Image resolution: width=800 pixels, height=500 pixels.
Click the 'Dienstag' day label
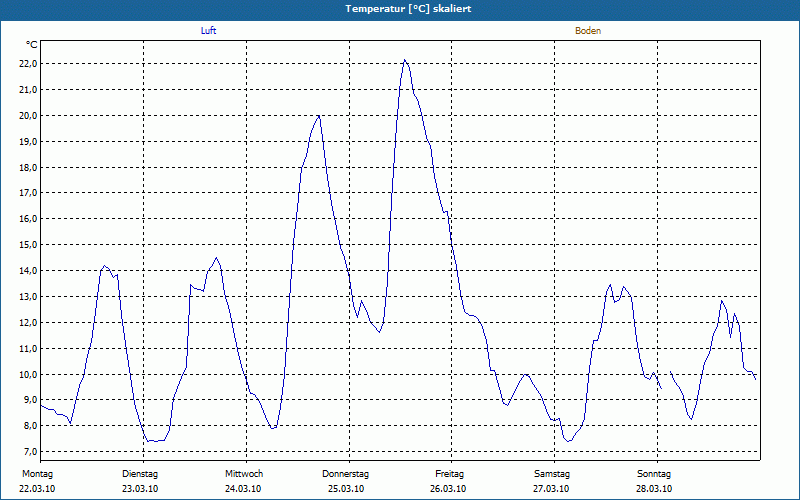[140, 474]
